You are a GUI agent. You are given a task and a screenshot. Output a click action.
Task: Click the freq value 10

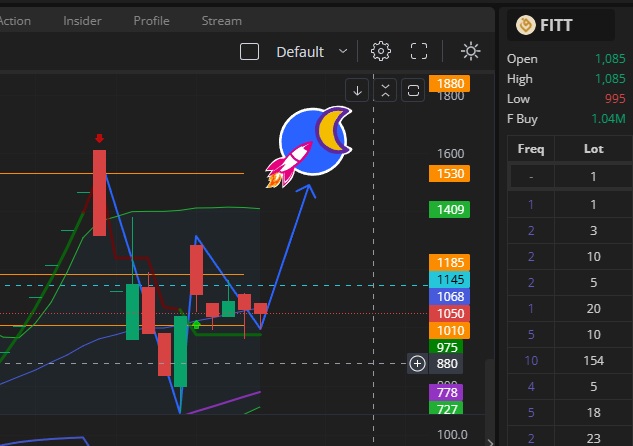[531, 360]
